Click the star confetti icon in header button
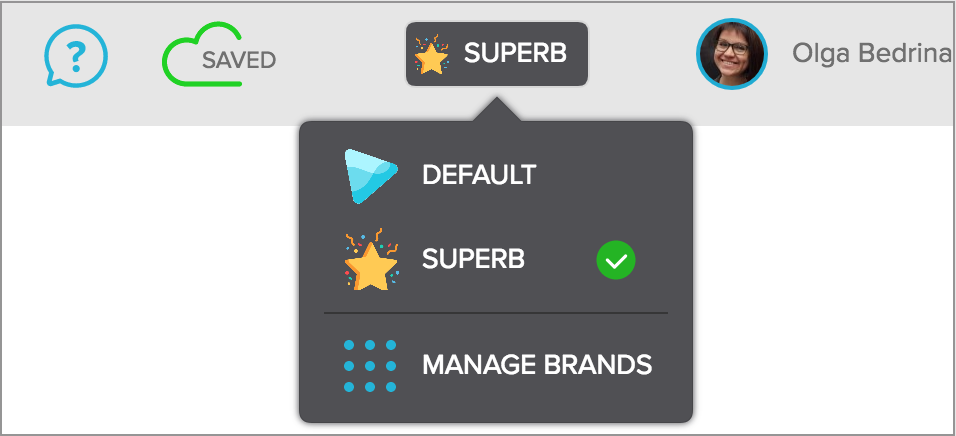956x436 pixels. (x=431, y=55)
